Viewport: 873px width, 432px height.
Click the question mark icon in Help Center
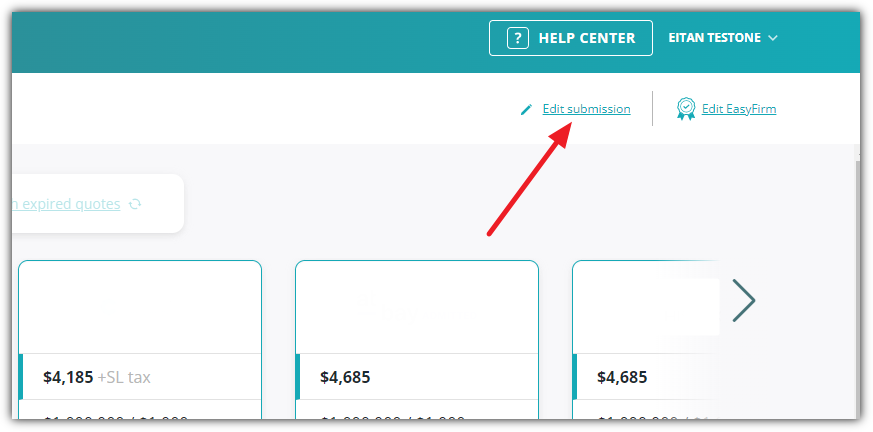[x=518, y=38]
